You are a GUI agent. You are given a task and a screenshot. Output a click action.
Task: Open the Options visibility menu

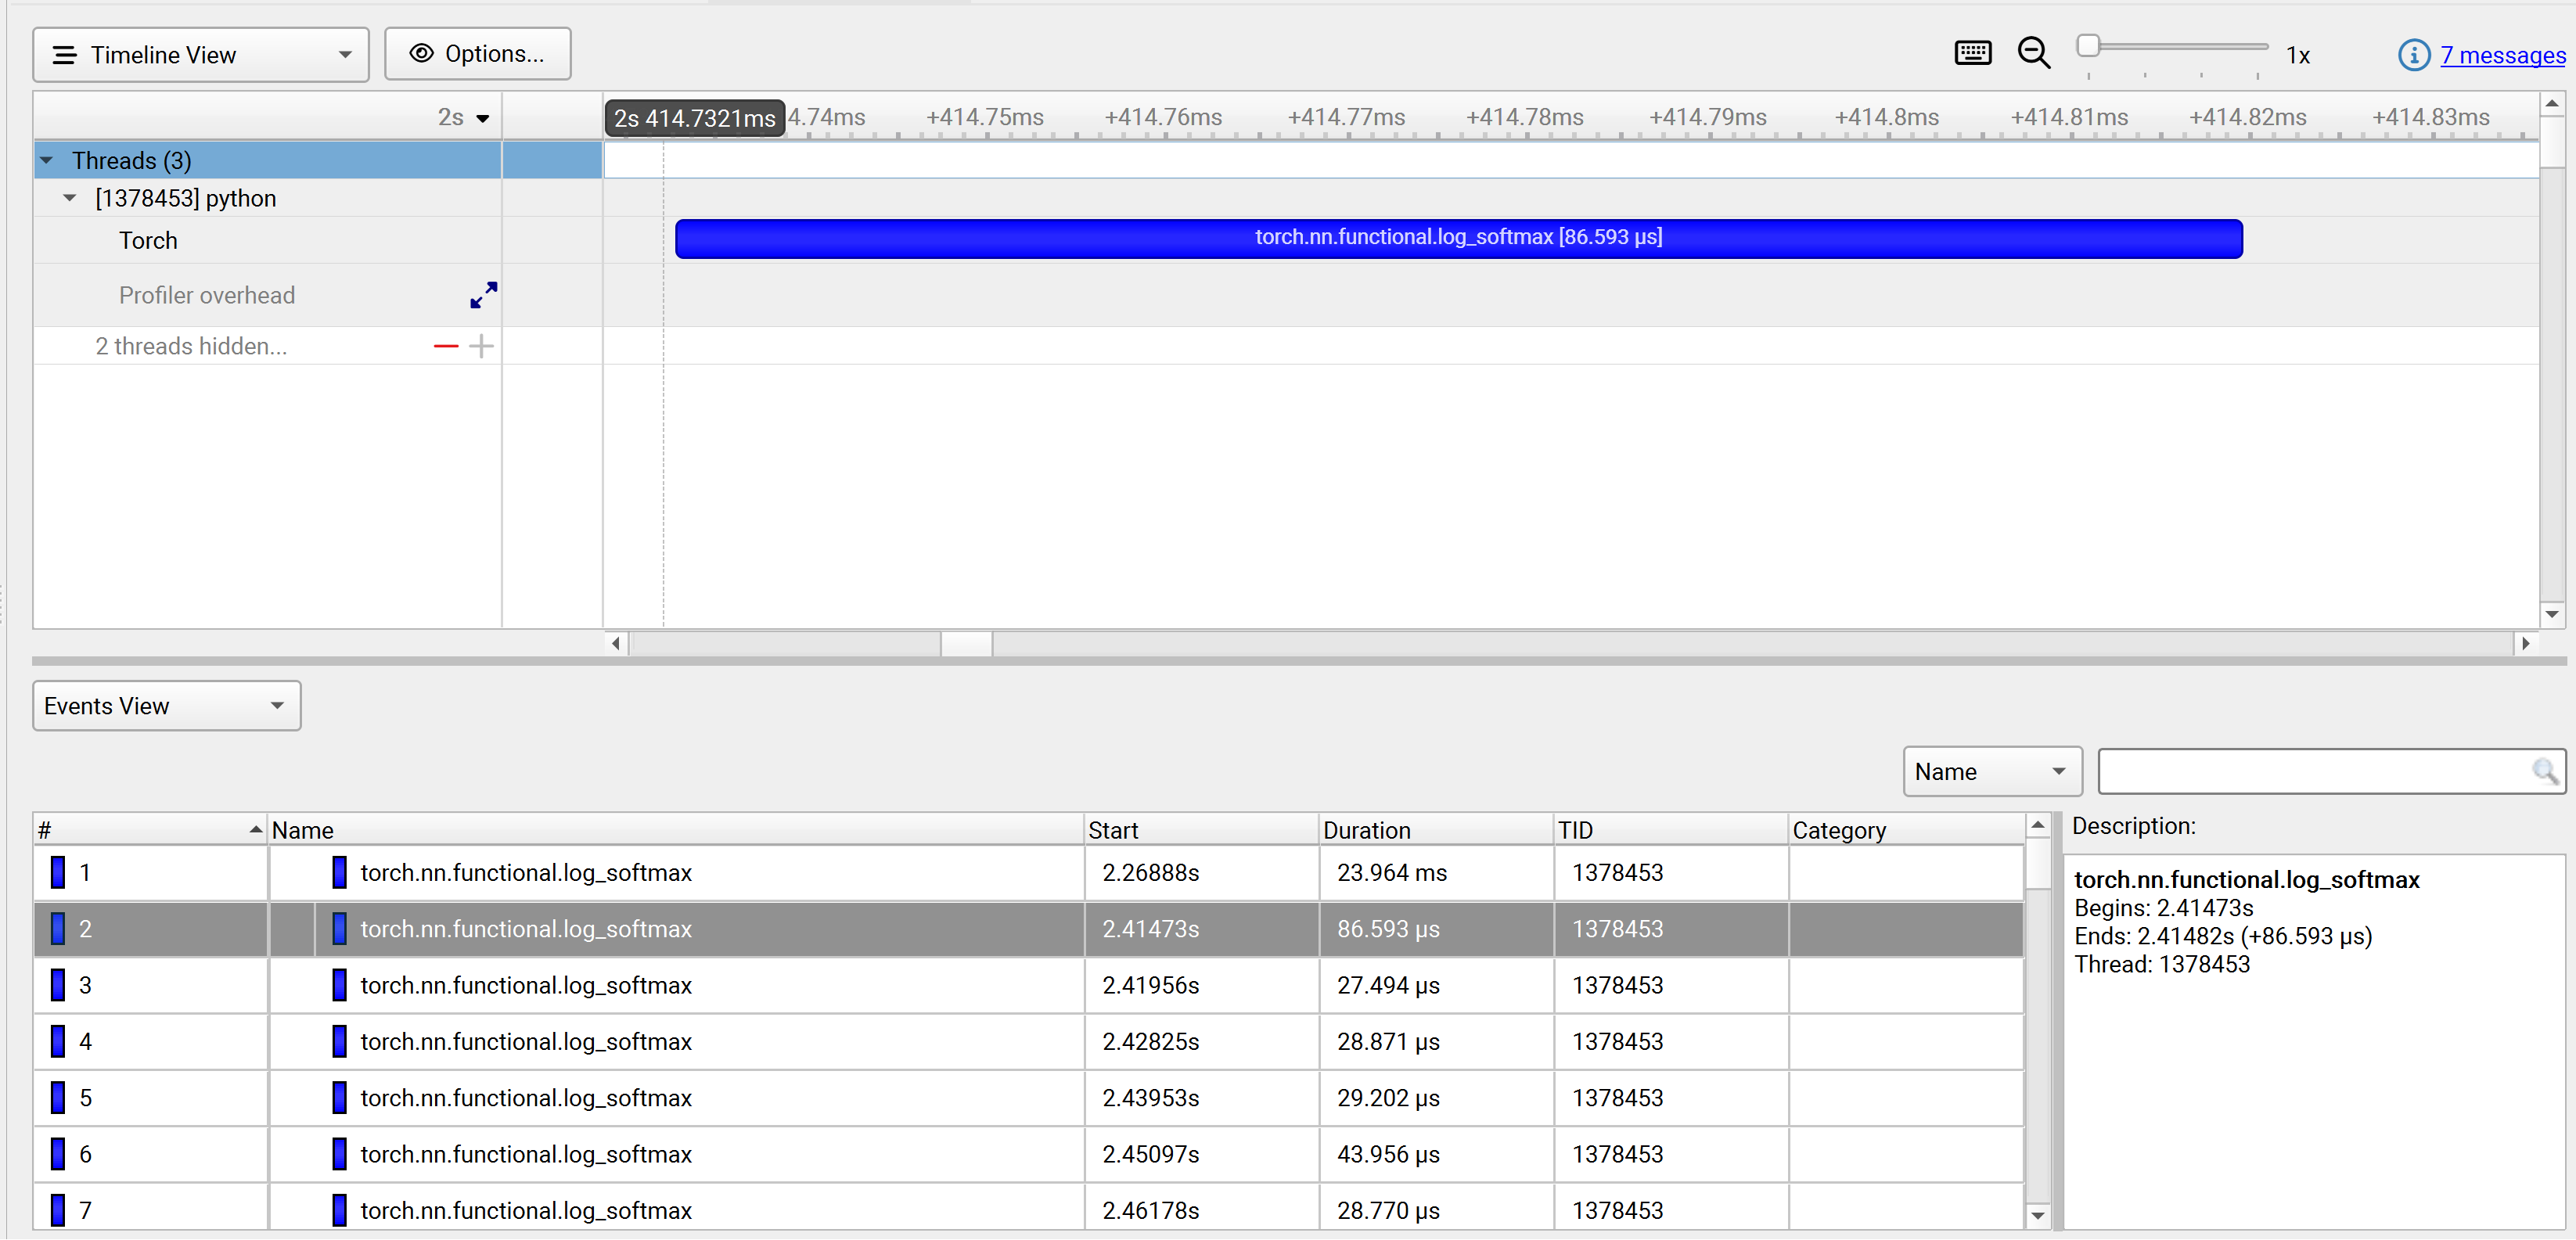(x=478, y=54)
